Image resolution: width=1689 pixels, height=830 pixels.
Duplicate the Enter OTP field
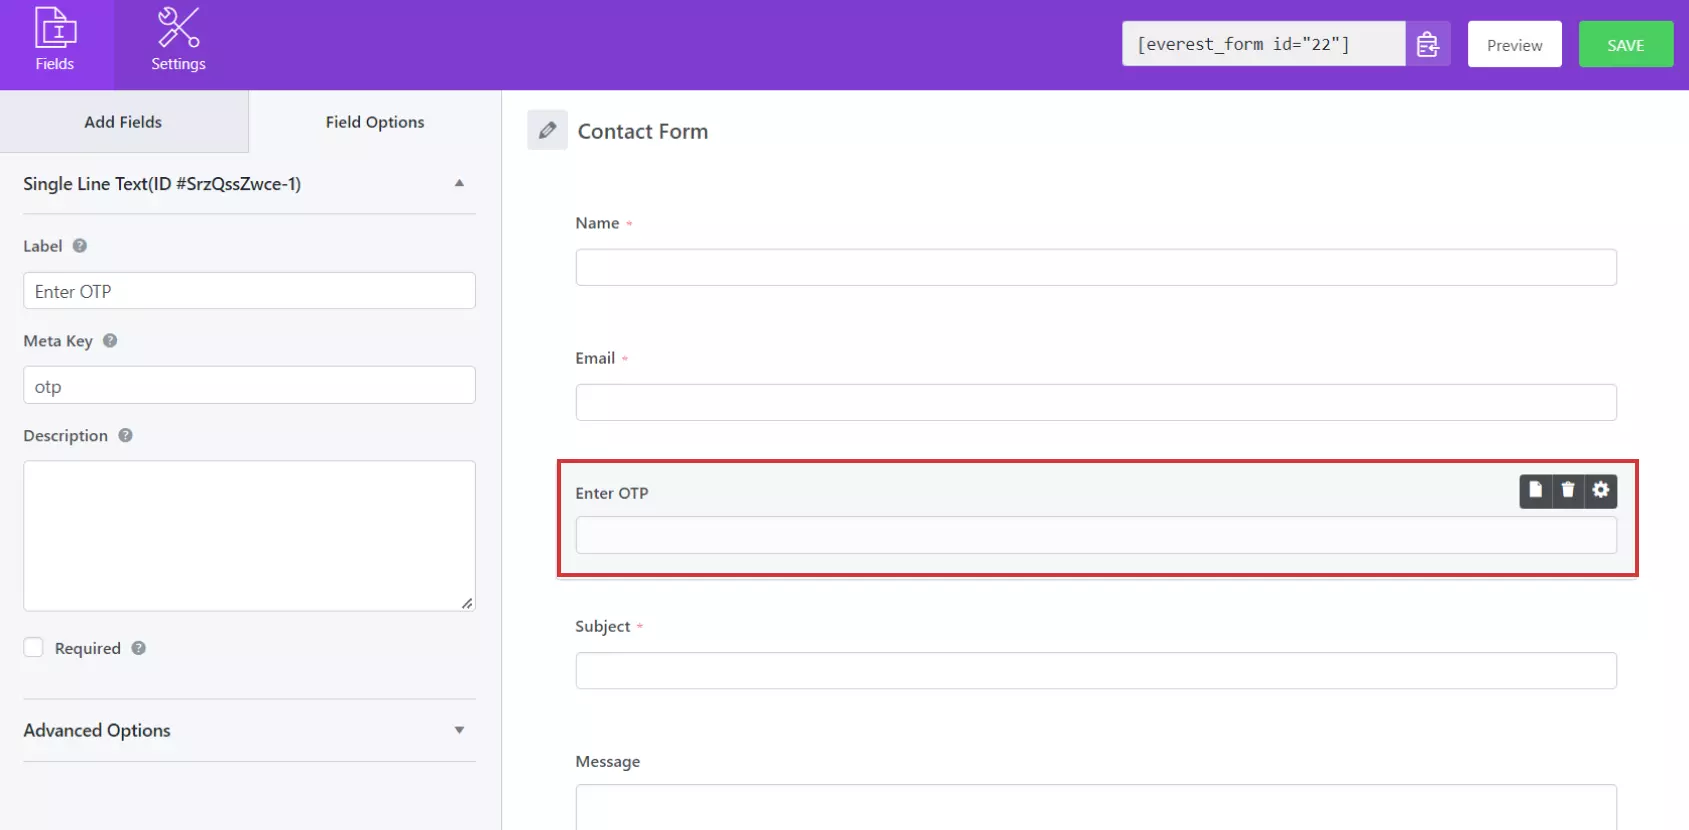pos(1535,490)
